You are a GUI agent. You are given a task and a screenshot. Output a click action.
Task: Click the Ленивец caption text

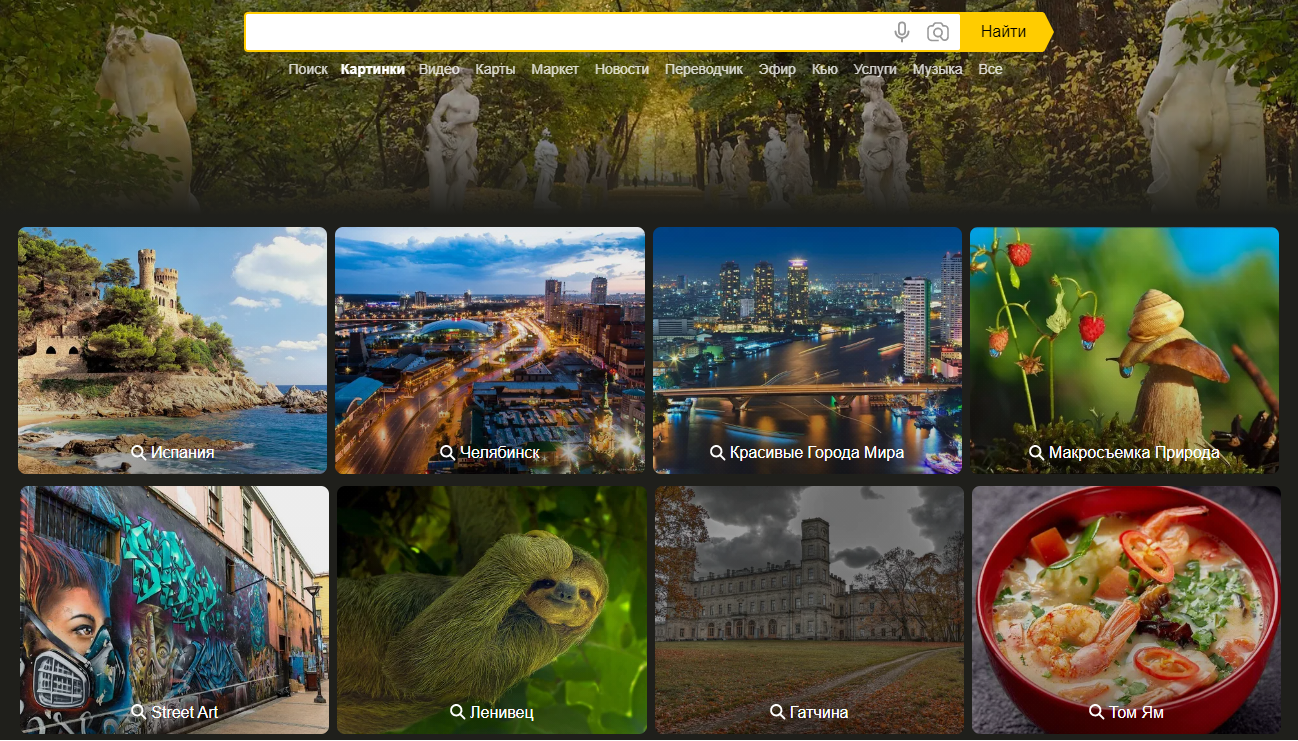tap(502, 712)
